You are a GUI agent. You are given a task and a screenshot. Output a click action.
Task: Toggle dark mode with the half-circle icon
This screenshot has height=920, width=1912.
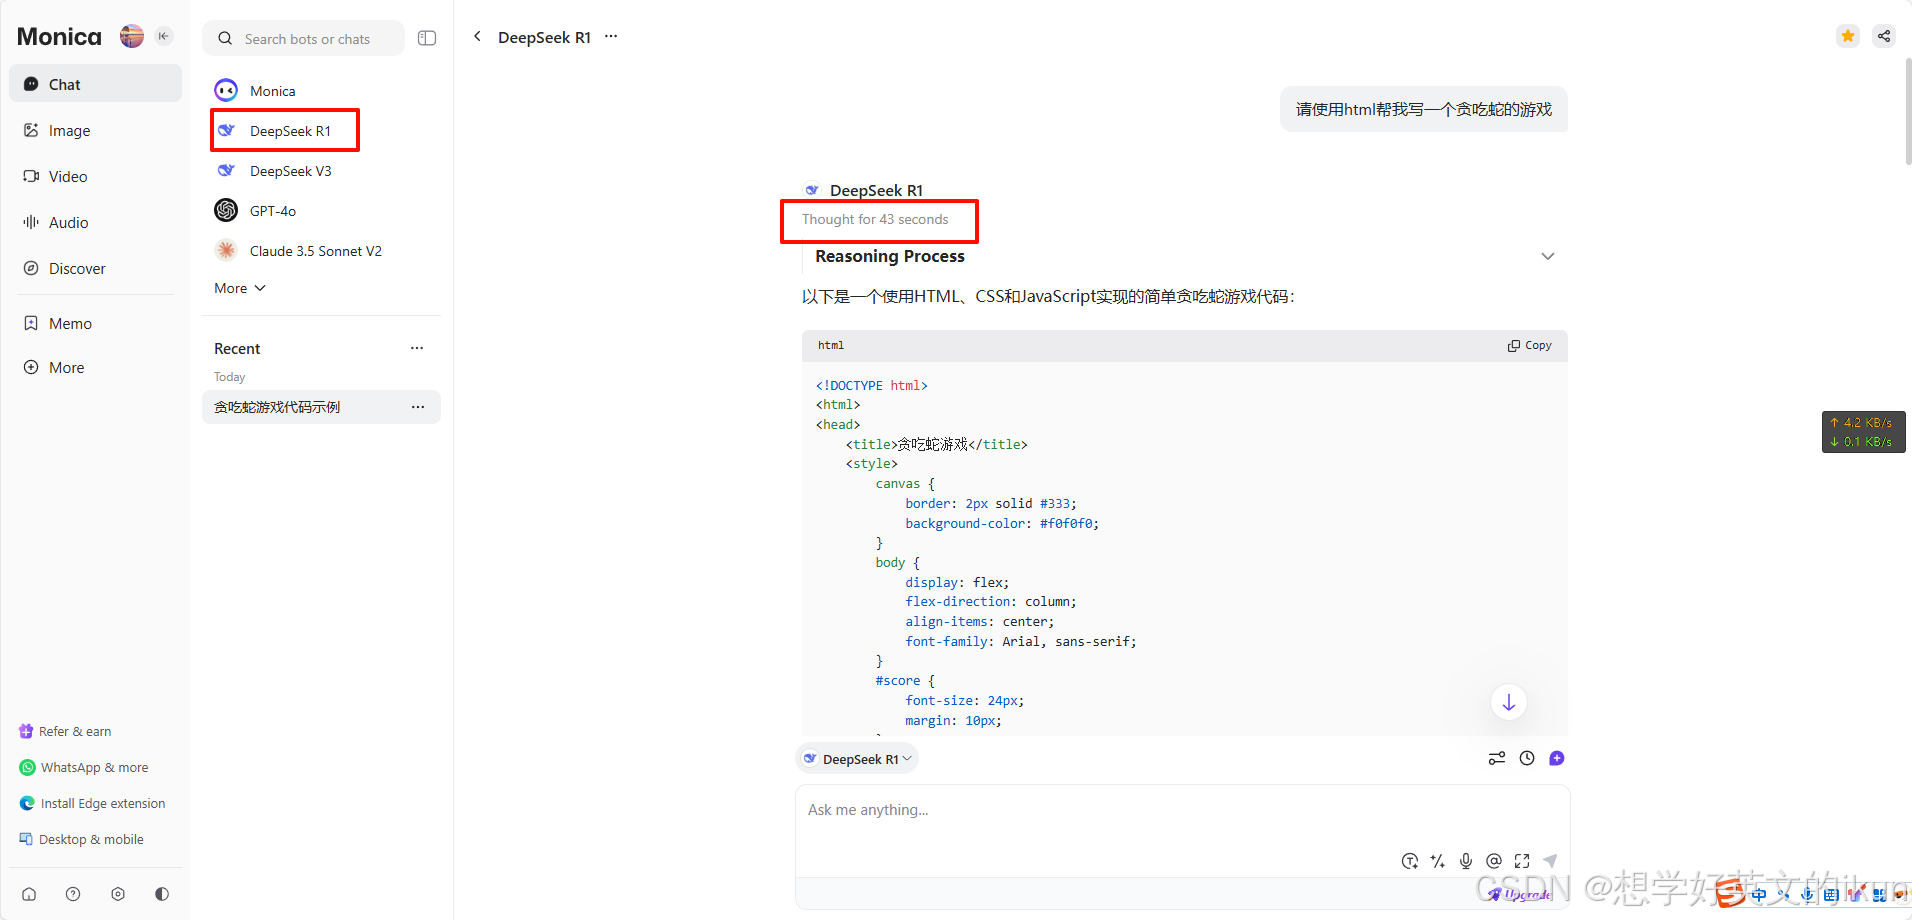(x=162, y=894)
